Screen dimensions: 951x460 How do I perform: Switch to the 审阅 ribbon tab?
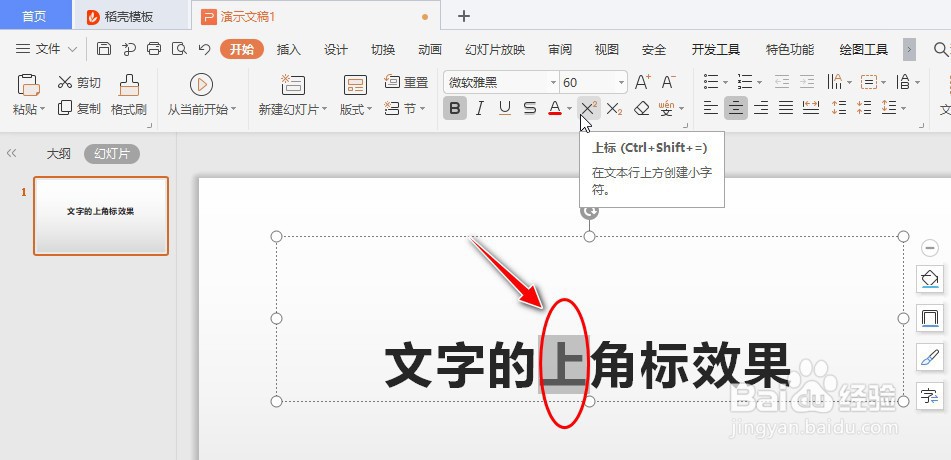click(x=560, y=49)
